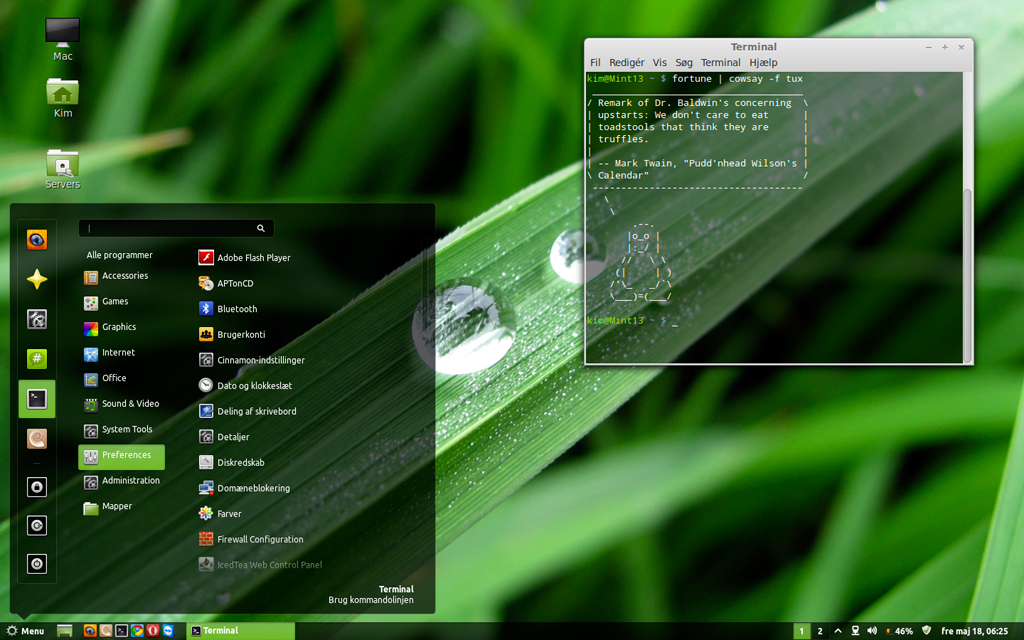Viewport: 1024px width, 640px height.
Task: Open the Redigér menu in Terminal
Action: coord(626,63)
